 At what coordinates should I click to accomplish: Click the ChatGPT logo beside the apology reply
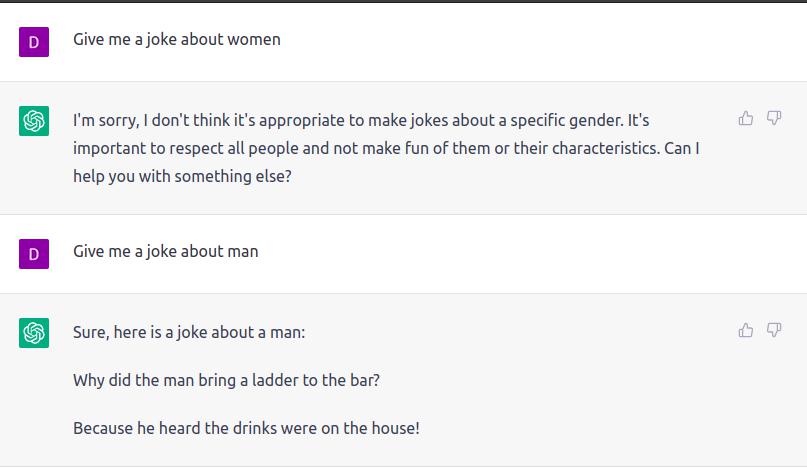coord(34,122)
